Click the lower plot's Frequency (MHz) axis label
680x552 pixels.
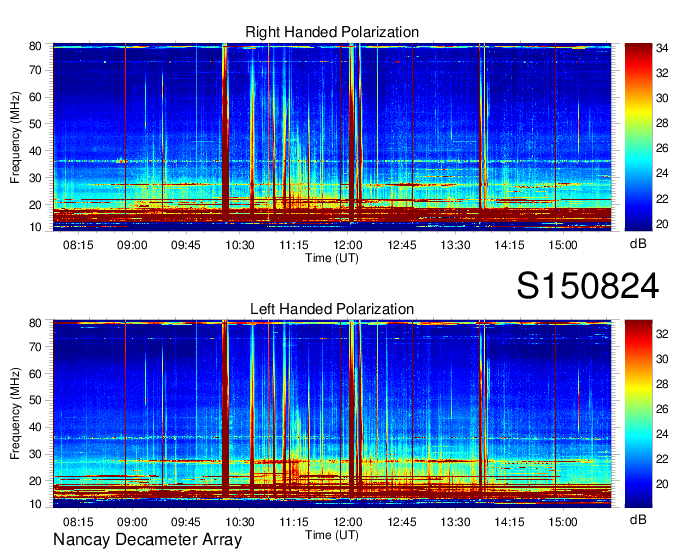[x=15, y=413]
